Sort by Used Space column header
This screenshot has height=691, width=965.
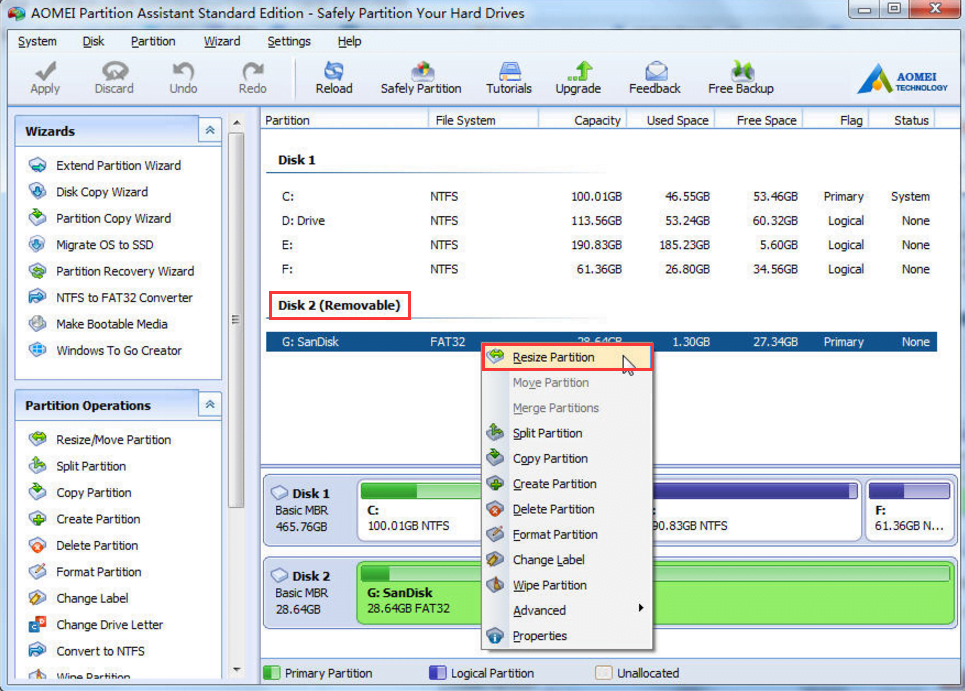click(671, 120)
